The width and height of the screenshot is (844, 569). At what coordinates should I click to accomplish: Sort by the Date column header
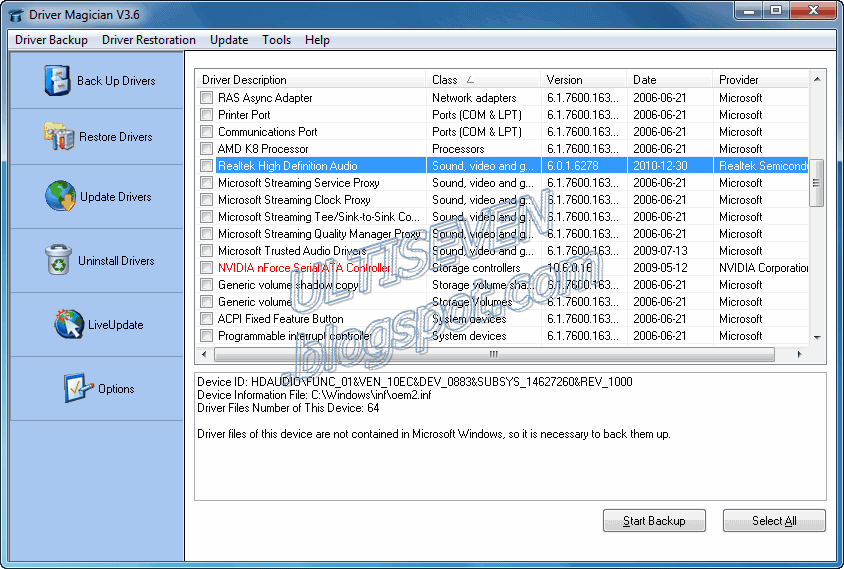pyautogui.click(x=670, y=80)
